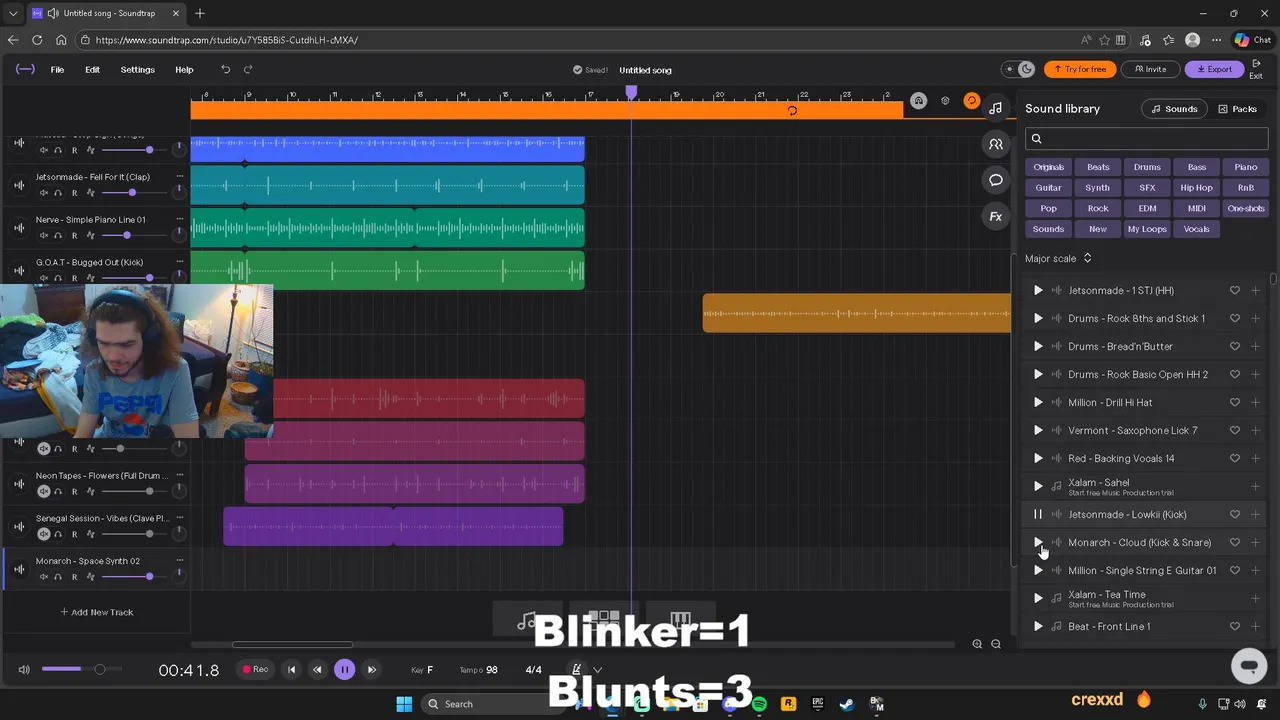
Task: Play Monarch - Cloud (Kick & Snare) preview
Action: pyautogui.click(x=1038, y=542)
